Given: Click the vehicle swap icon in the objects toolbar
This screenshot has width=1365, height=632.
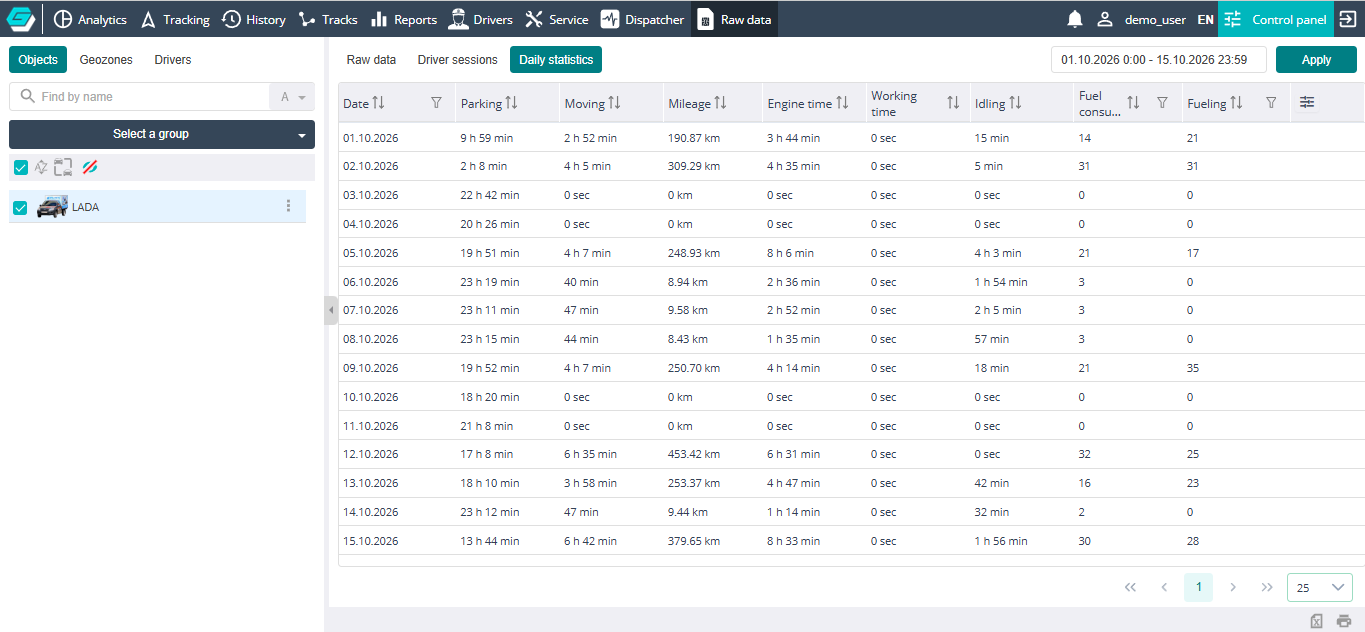Looking at the screenshot, I should 64,168.
